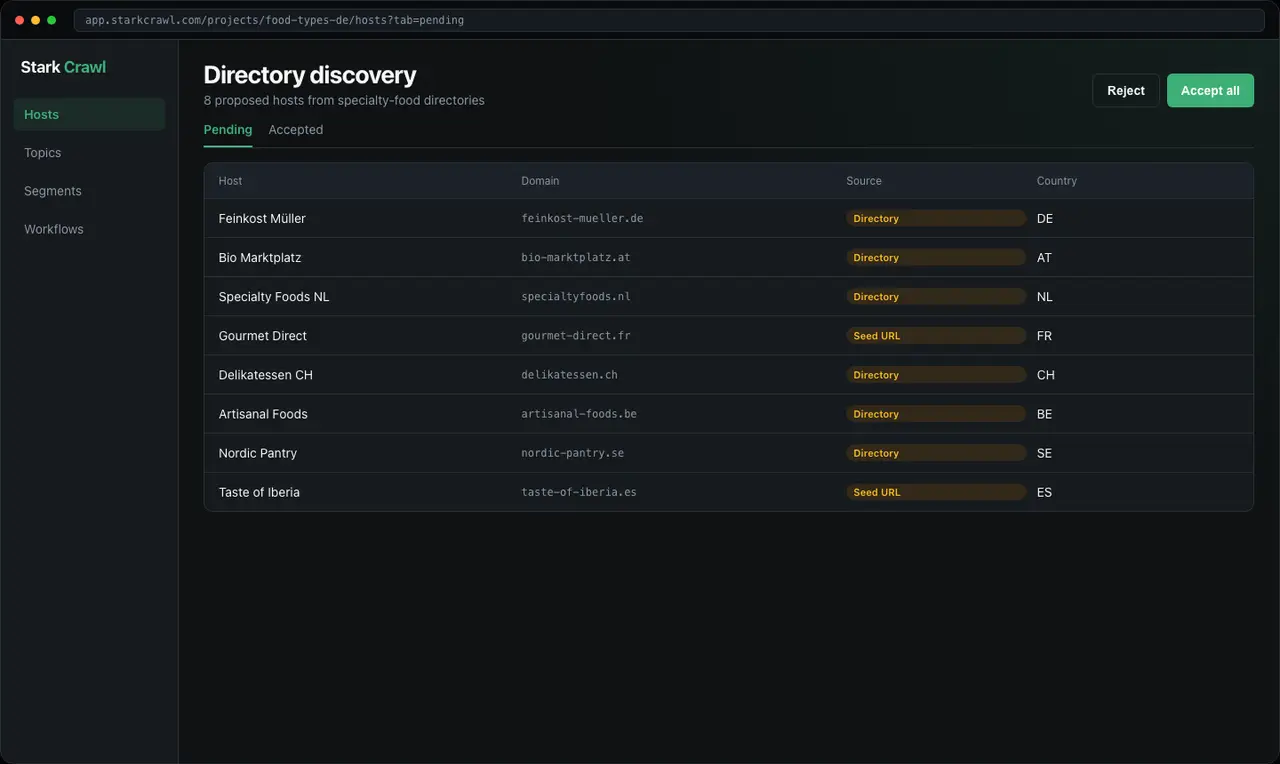1280x764 pixels.
Task: Select the Nordic Pantry host name
Action: pos(258,452)
